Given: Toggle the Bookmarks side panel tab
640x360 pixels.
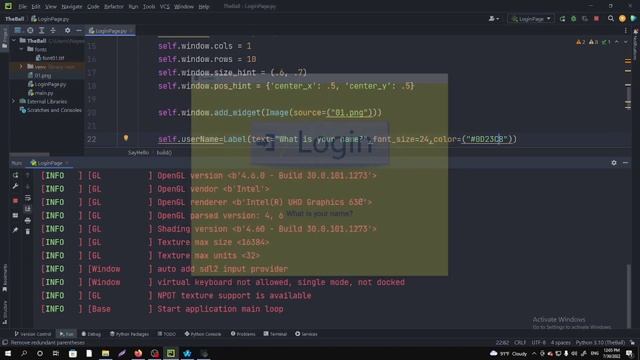Looking at the screenshot, I should 4,278.
